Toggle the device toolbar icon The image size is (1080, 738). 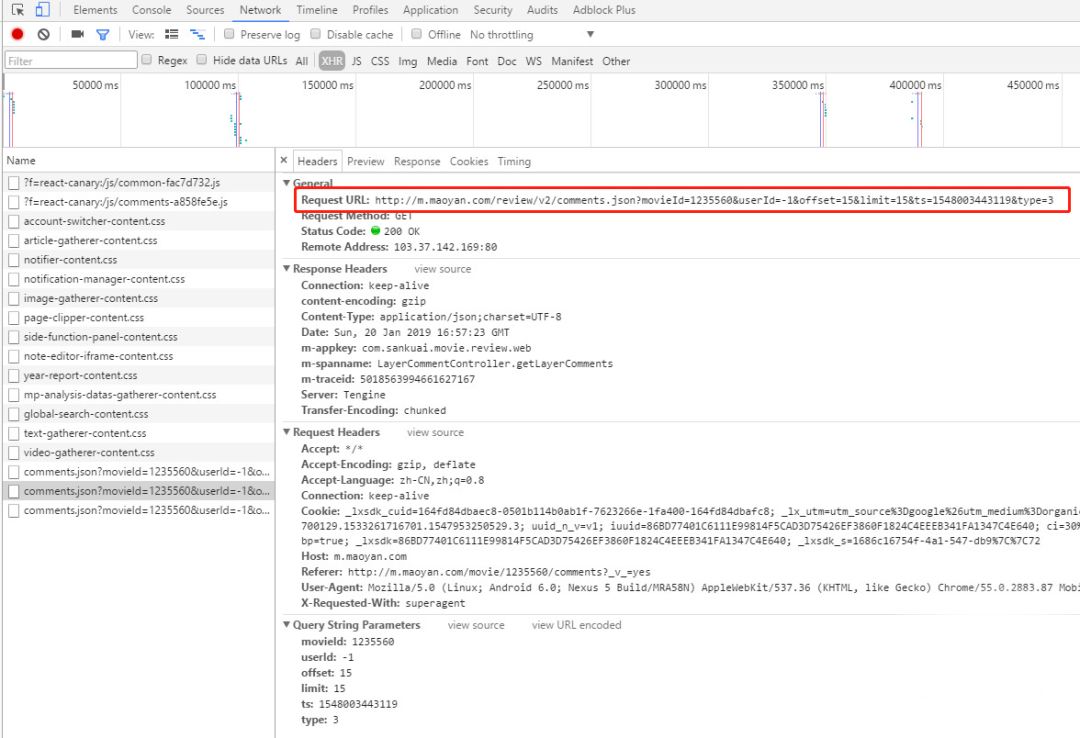pos(42,10)
